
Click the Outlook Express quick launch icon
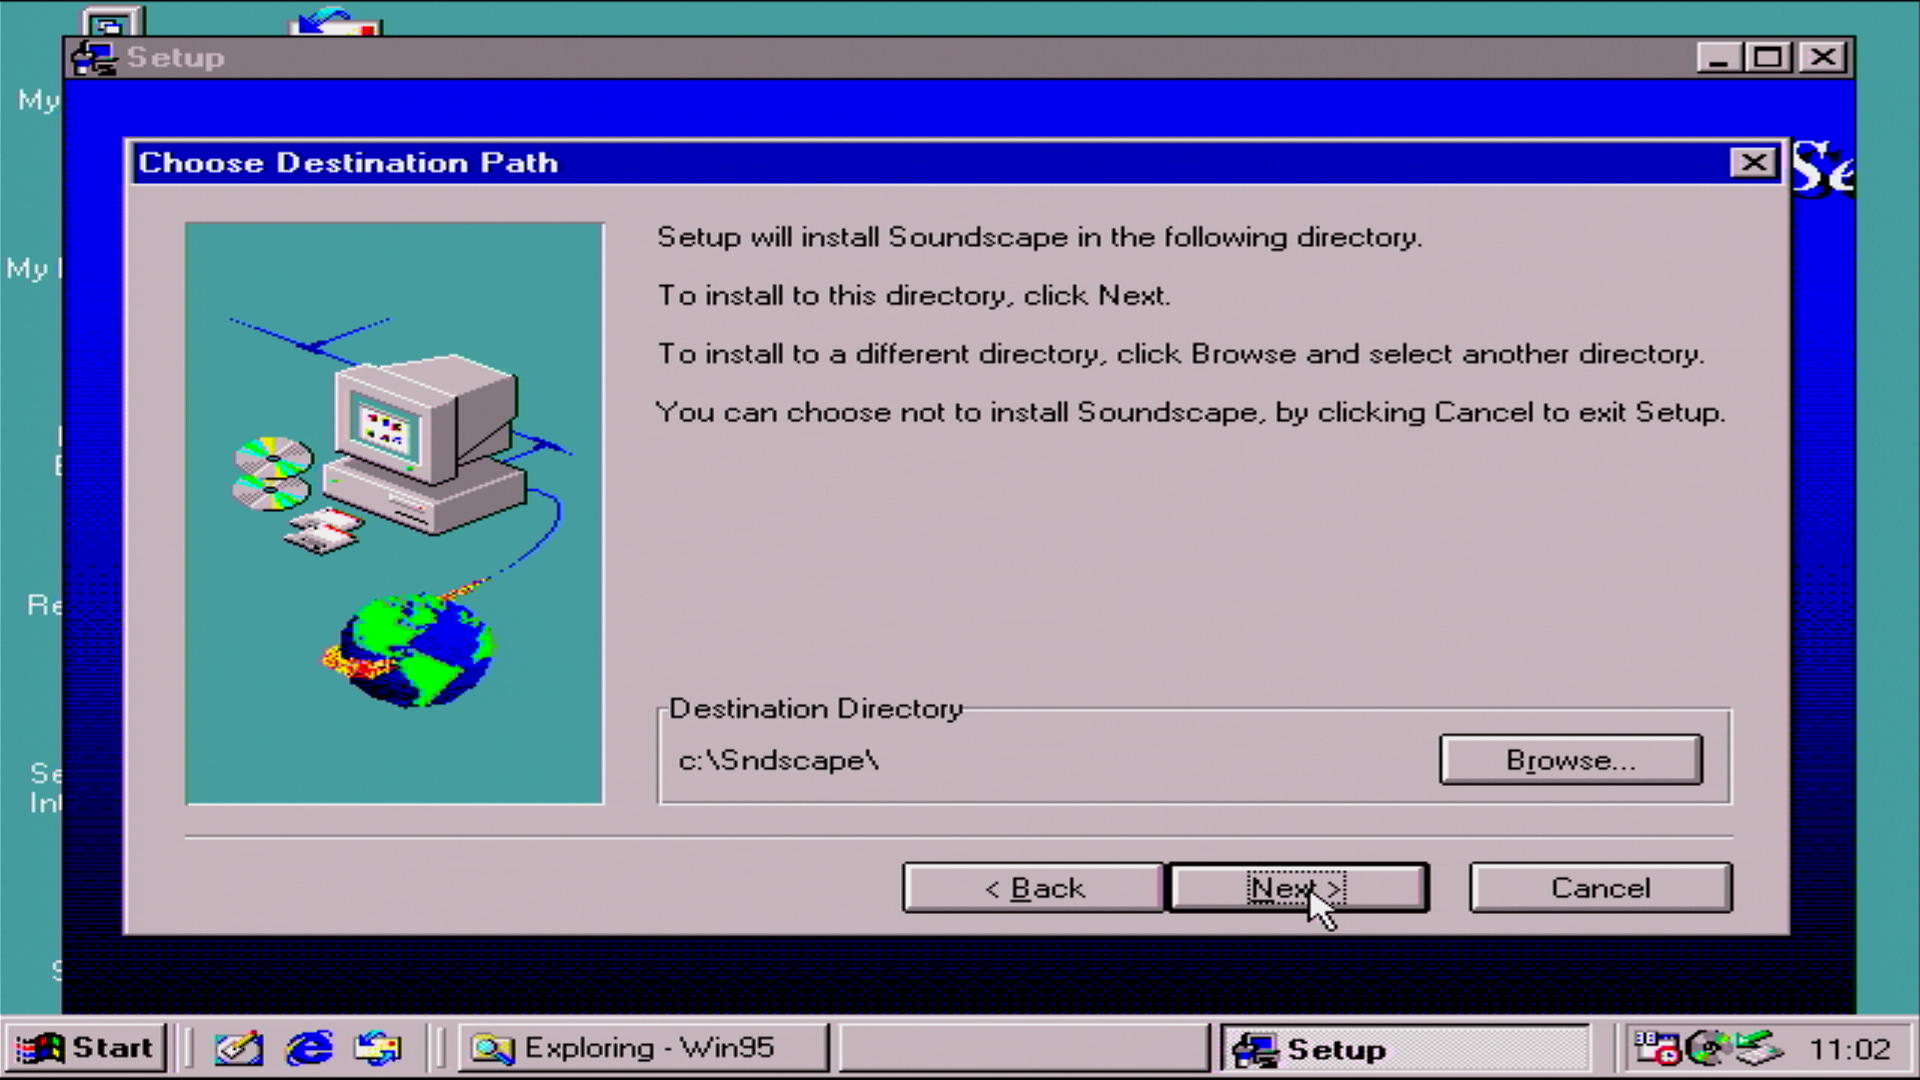pos(378,1048)
